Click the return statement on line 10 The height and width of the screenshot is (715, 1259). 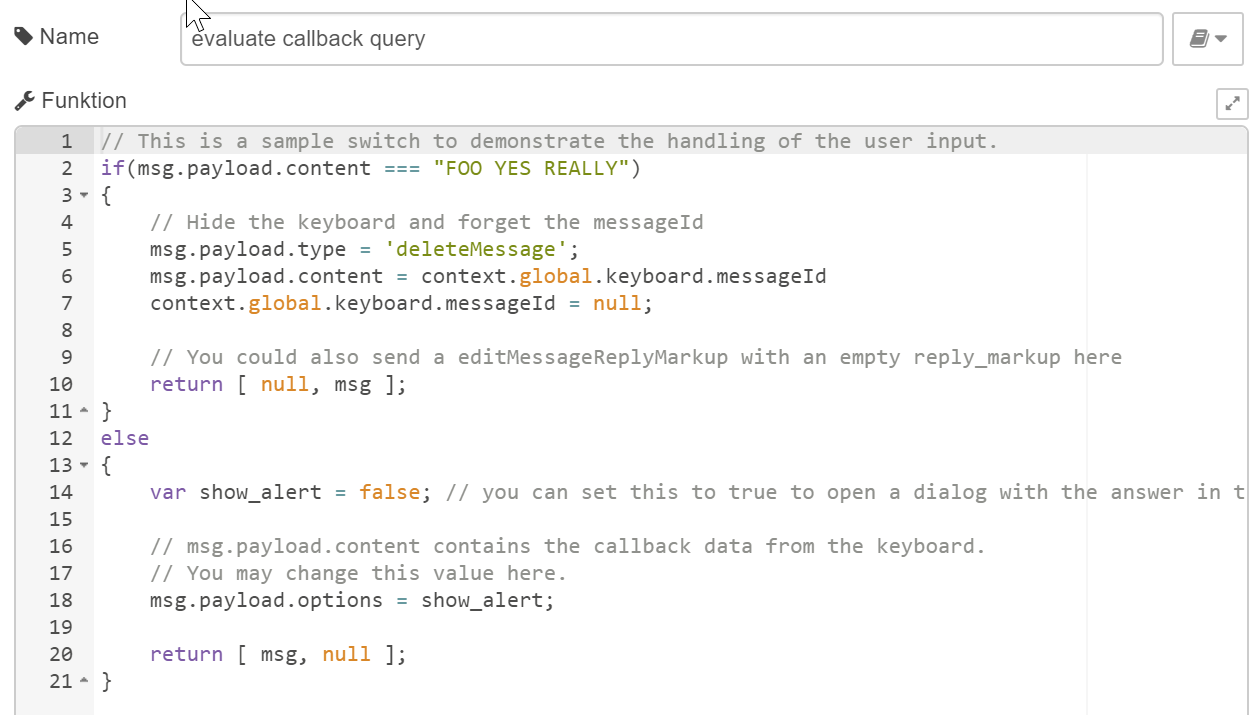click(185, 384)
